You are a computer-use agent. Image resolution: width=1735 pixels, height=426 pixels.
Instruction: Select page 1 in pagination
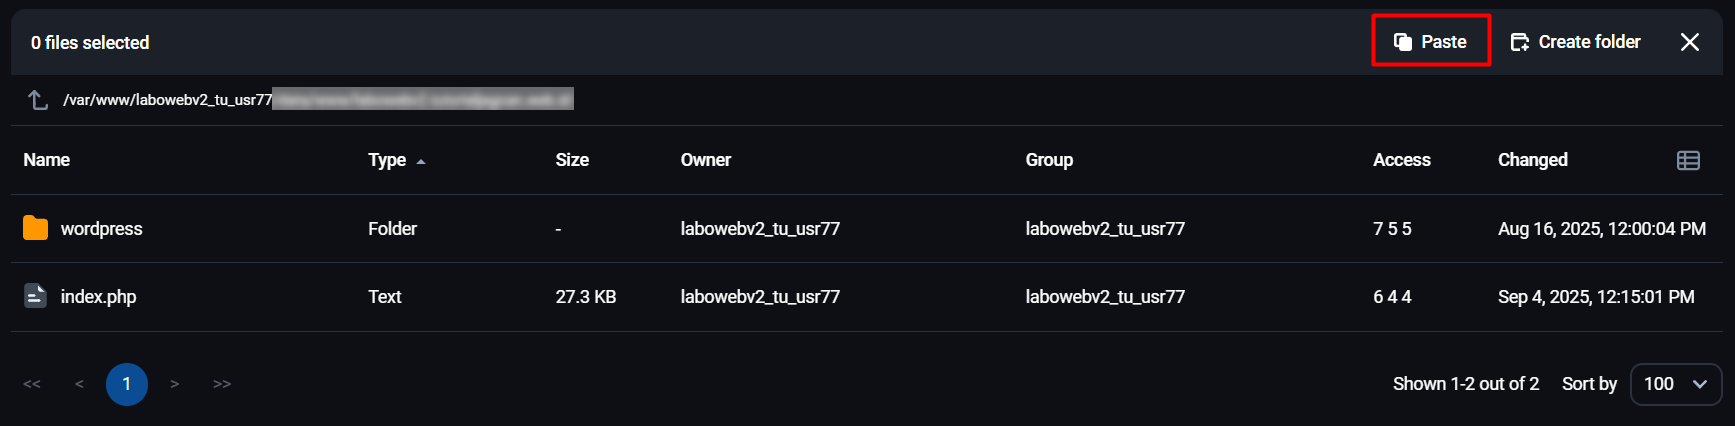click(127, 384)
